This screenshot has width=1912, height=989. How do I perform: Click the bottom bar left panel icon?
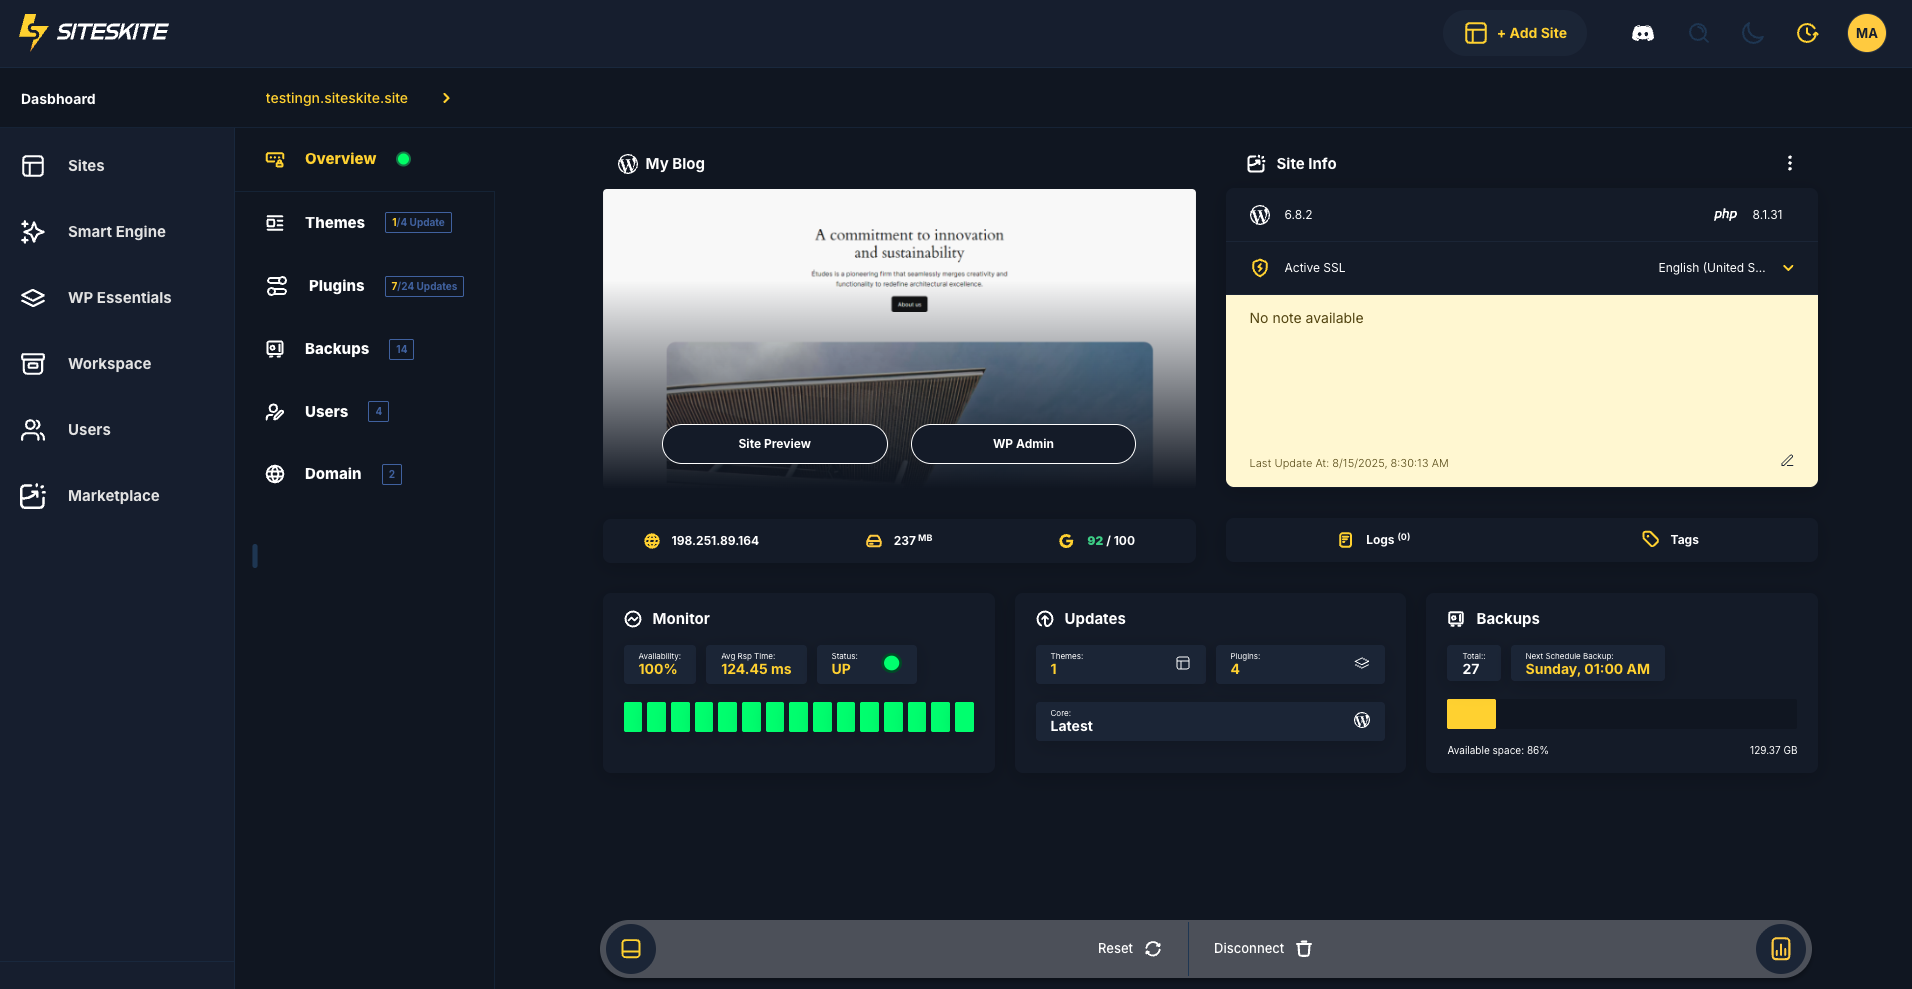click(631, 949)
